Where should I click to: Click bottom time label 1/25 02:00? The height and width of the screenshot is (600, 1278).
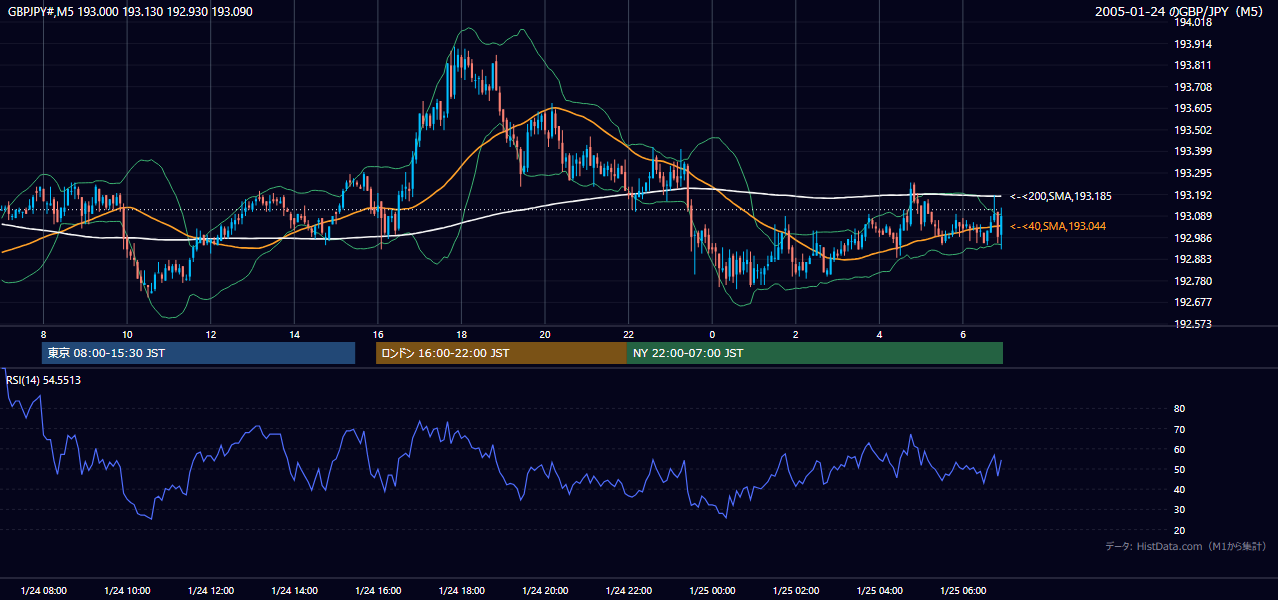(x=796, y=591)
